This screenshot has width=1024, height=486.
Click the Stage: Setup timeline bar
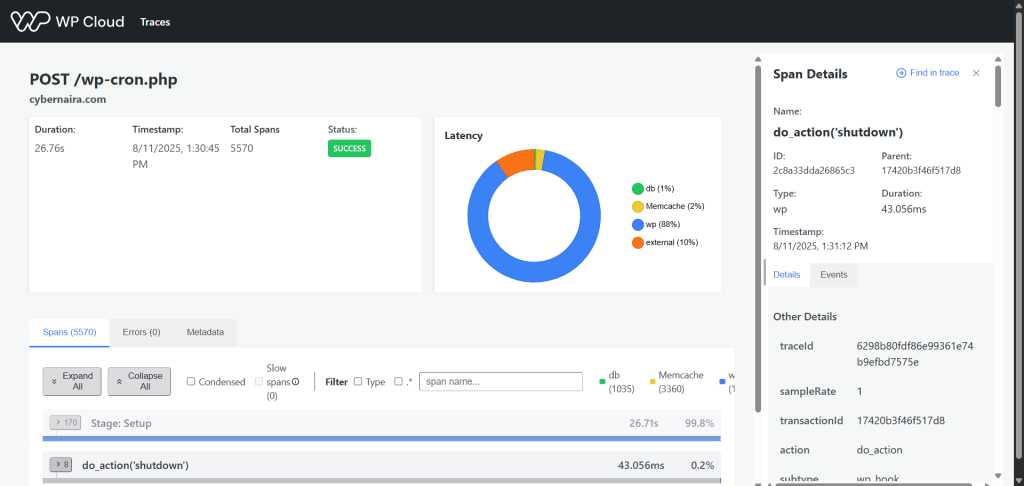[x=381, y=438]
